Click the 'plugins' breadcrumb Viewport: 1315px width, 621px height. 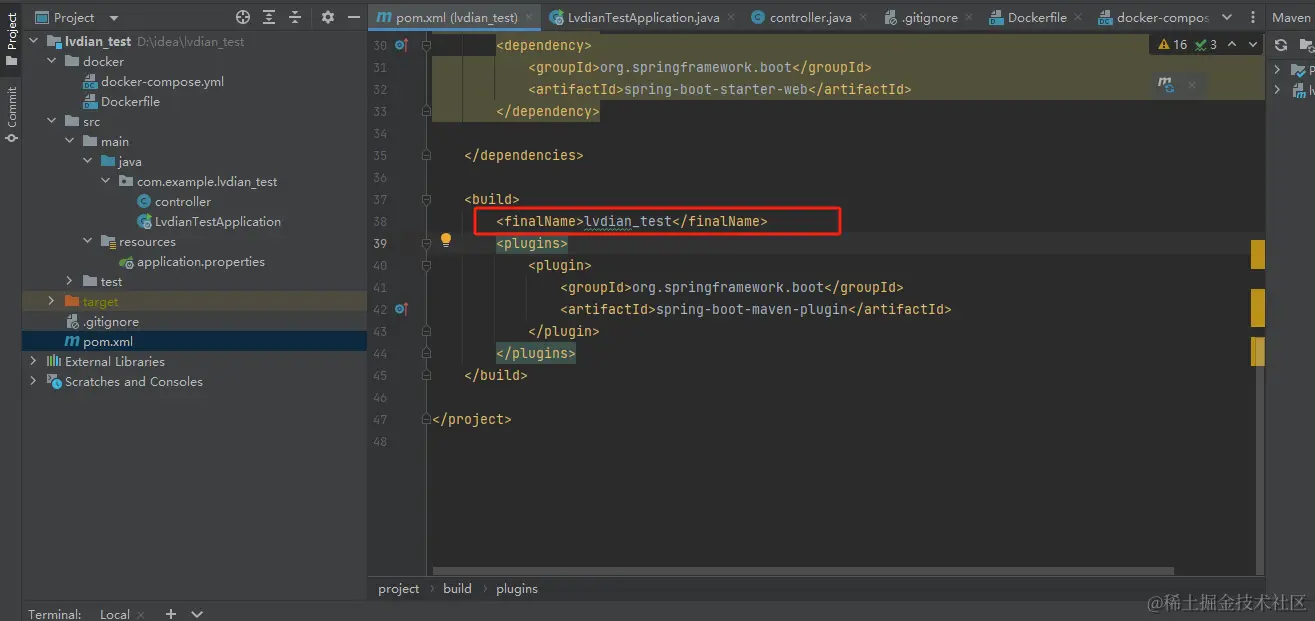[x=517, y=588]
